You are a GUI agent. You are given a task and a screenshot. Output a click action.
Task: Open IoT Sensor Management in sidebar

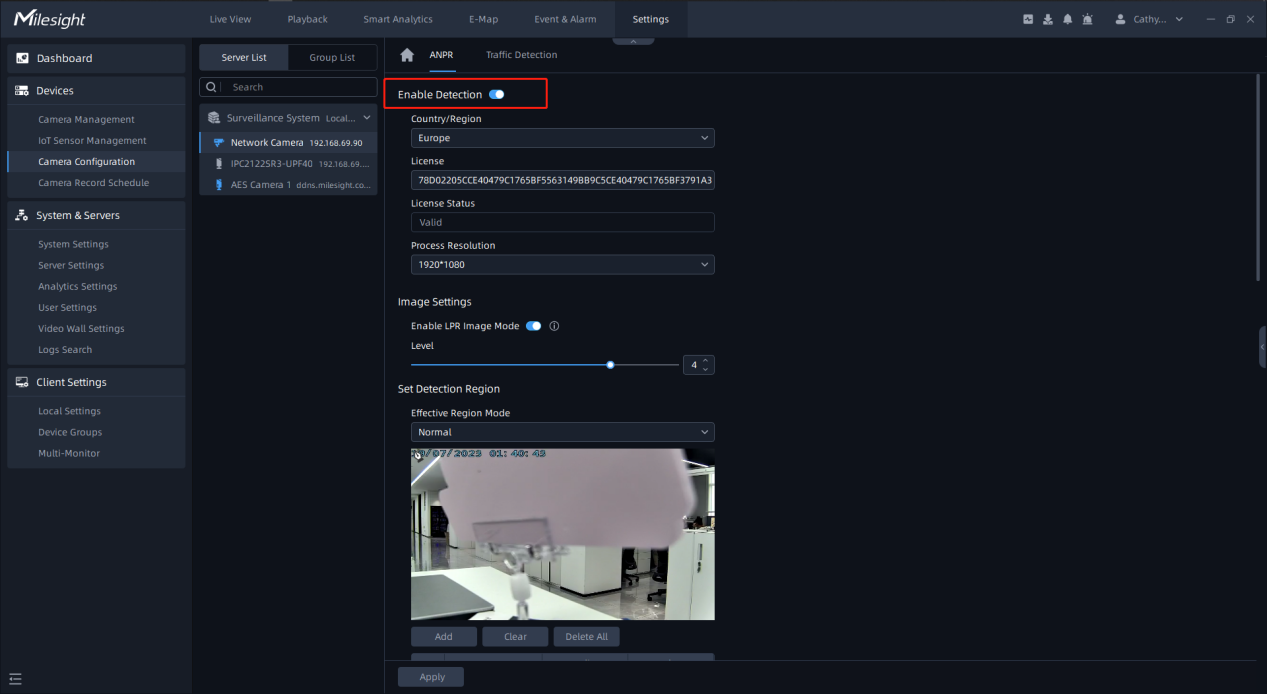[92, 141]
